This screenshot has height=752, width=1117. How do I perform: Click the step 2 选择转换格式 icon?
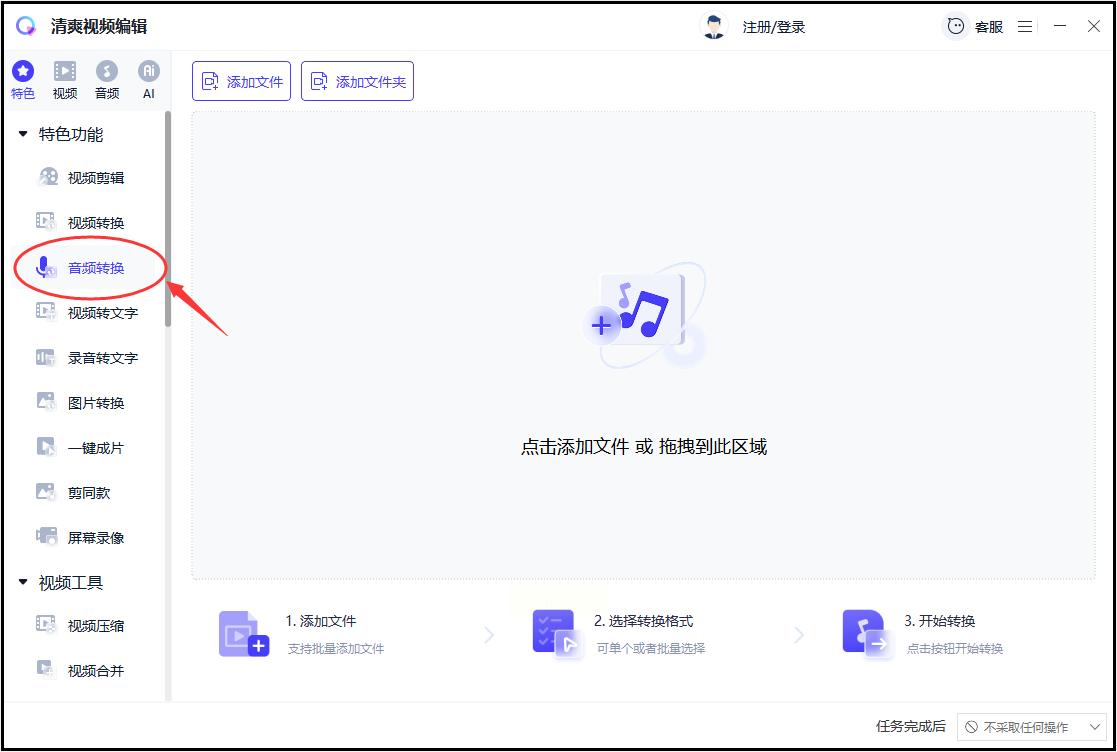pyautogui.click(x=556, y=634)
